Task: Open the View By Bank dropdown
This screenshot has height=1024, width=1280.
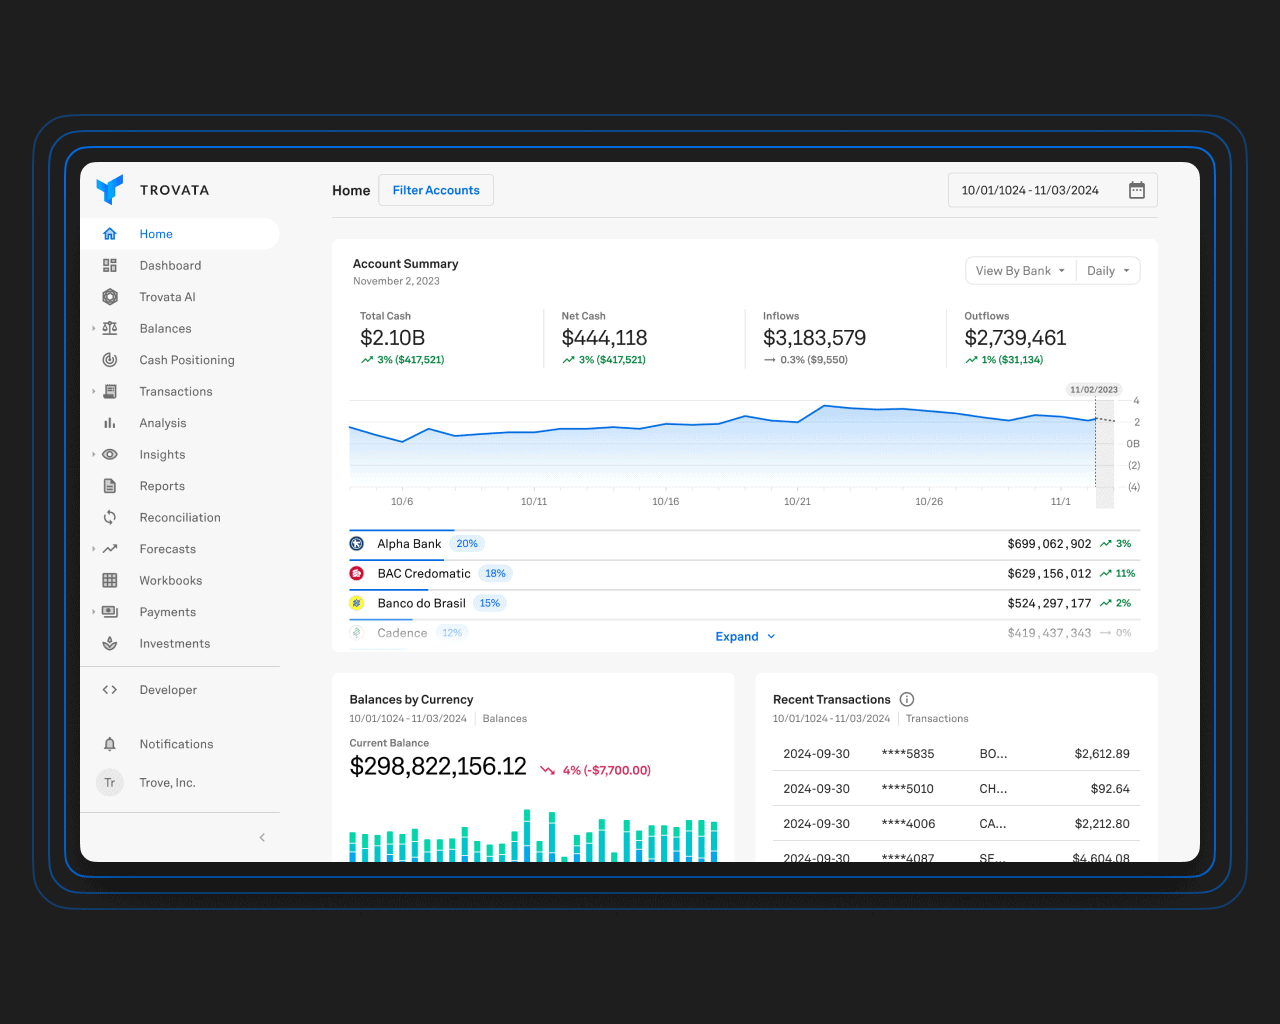Action: point(1020,271)
